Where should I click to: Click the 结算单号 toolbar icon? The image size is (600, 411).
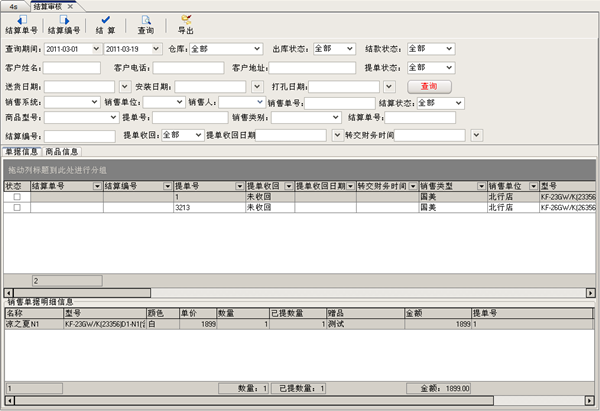click(x=21, y=24)
